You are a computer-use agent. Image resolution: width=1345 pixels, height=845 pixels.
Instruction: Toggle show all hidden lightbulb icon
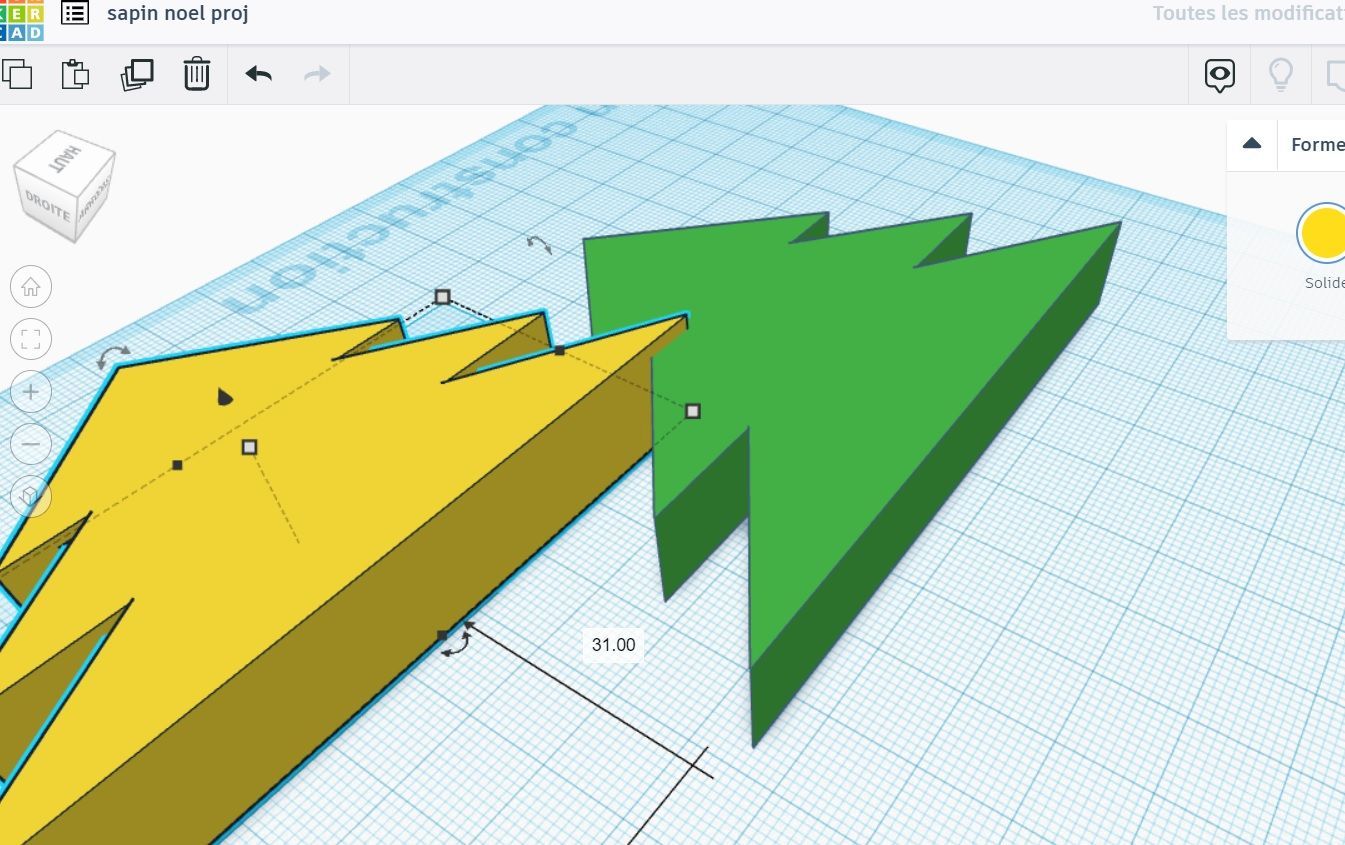1280,75
